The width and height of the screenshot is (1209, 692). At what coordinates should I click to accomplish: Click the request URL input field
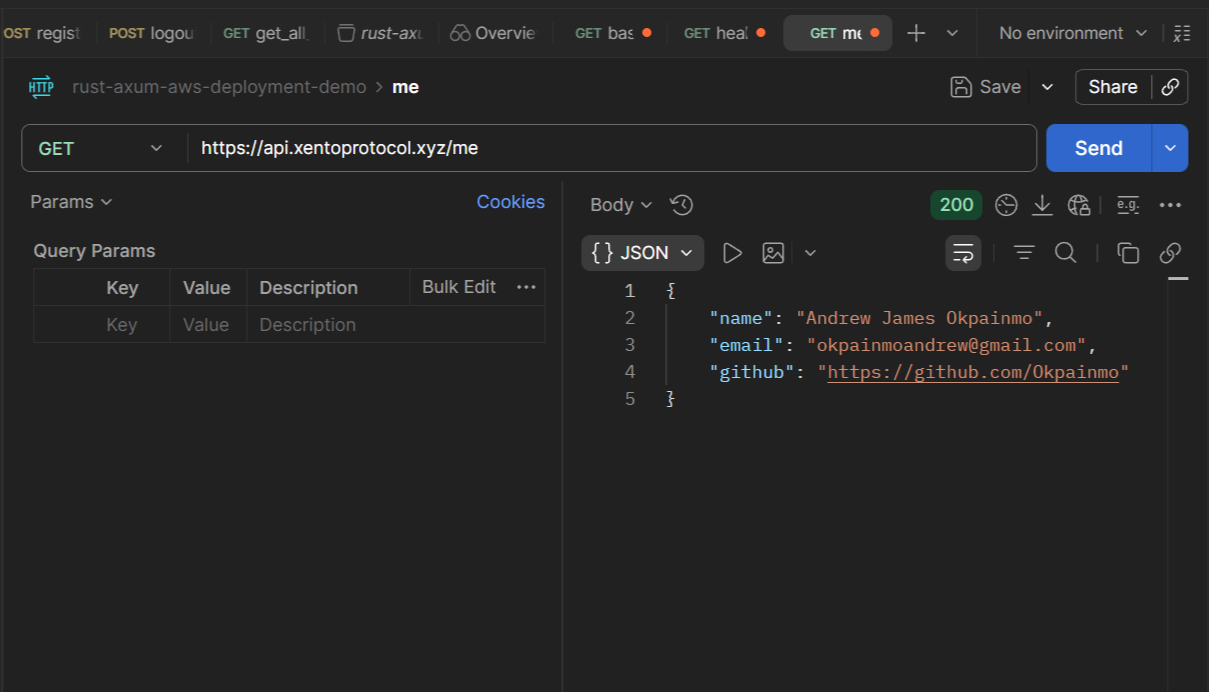[x=611, y=148]
